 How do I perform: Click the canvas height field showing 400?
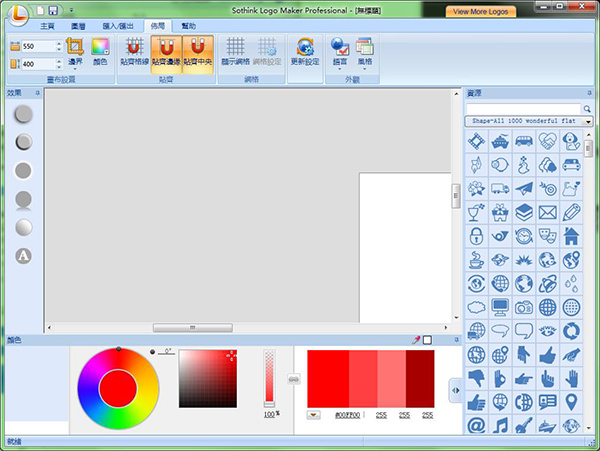pos(38,64)
